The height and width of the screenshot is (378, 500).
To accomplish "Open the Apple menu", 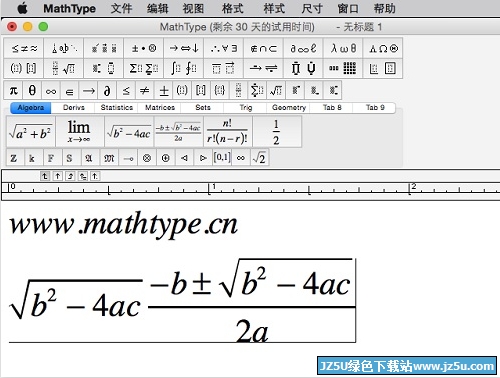I will (22, 8).
